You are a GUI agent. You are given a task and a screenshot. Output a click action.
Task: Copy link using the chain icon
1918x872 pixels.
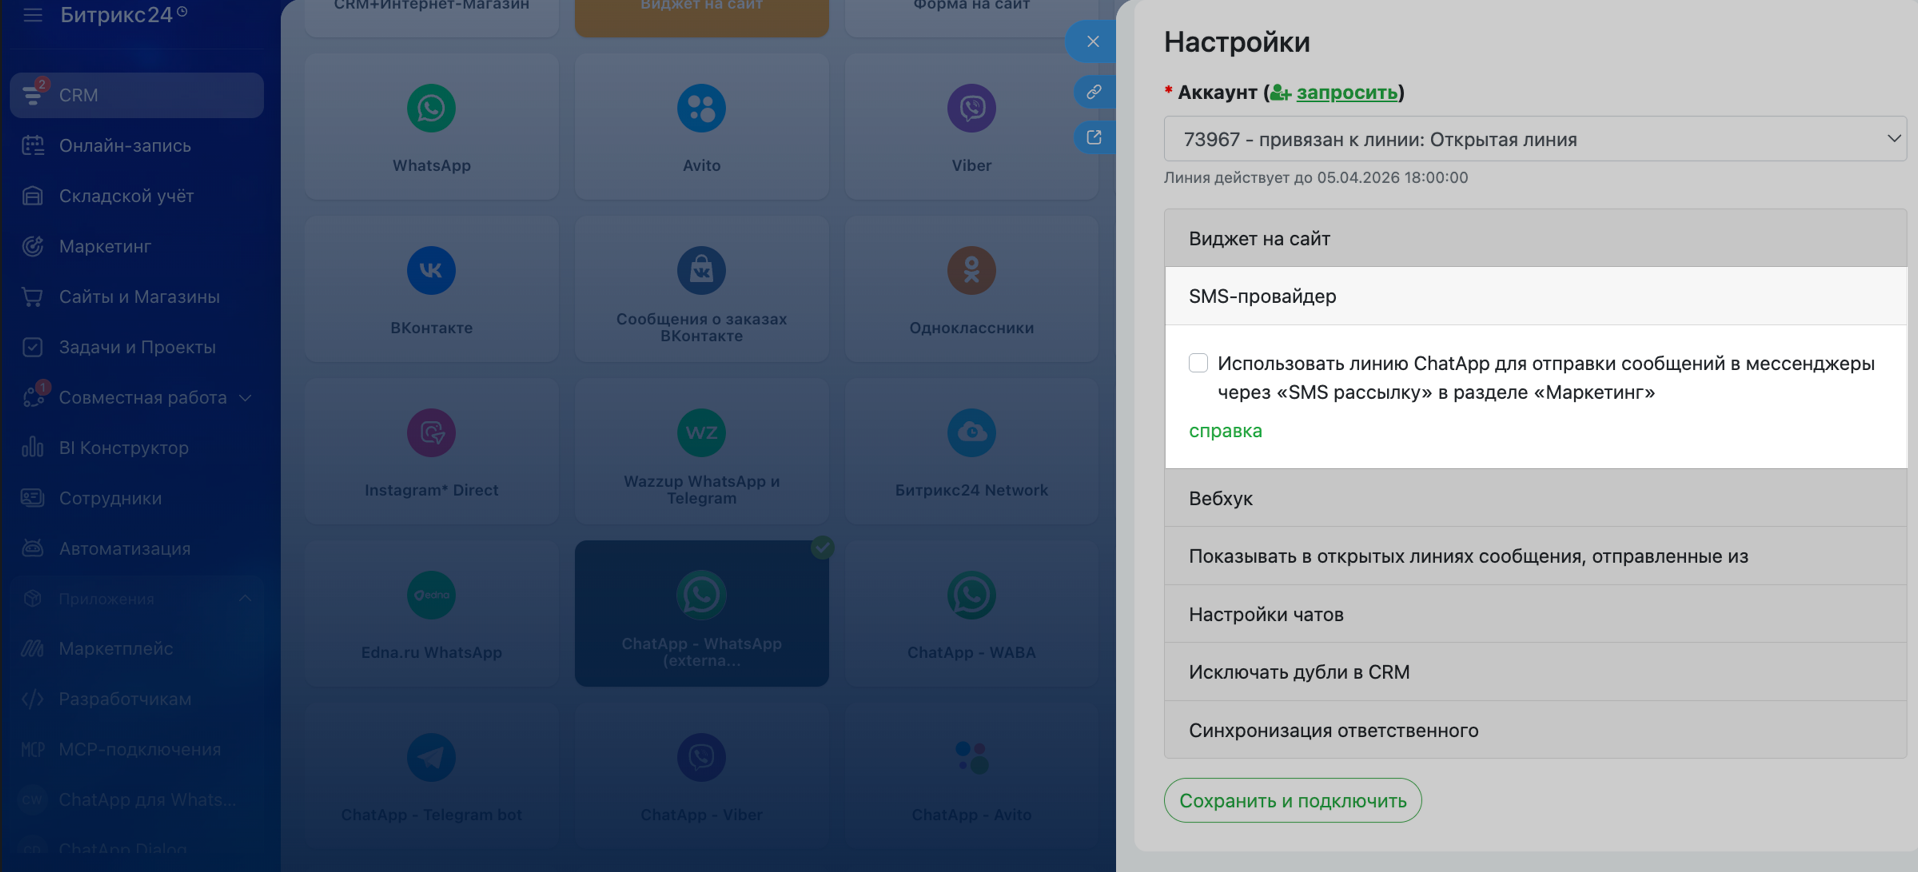point(1093,92)
